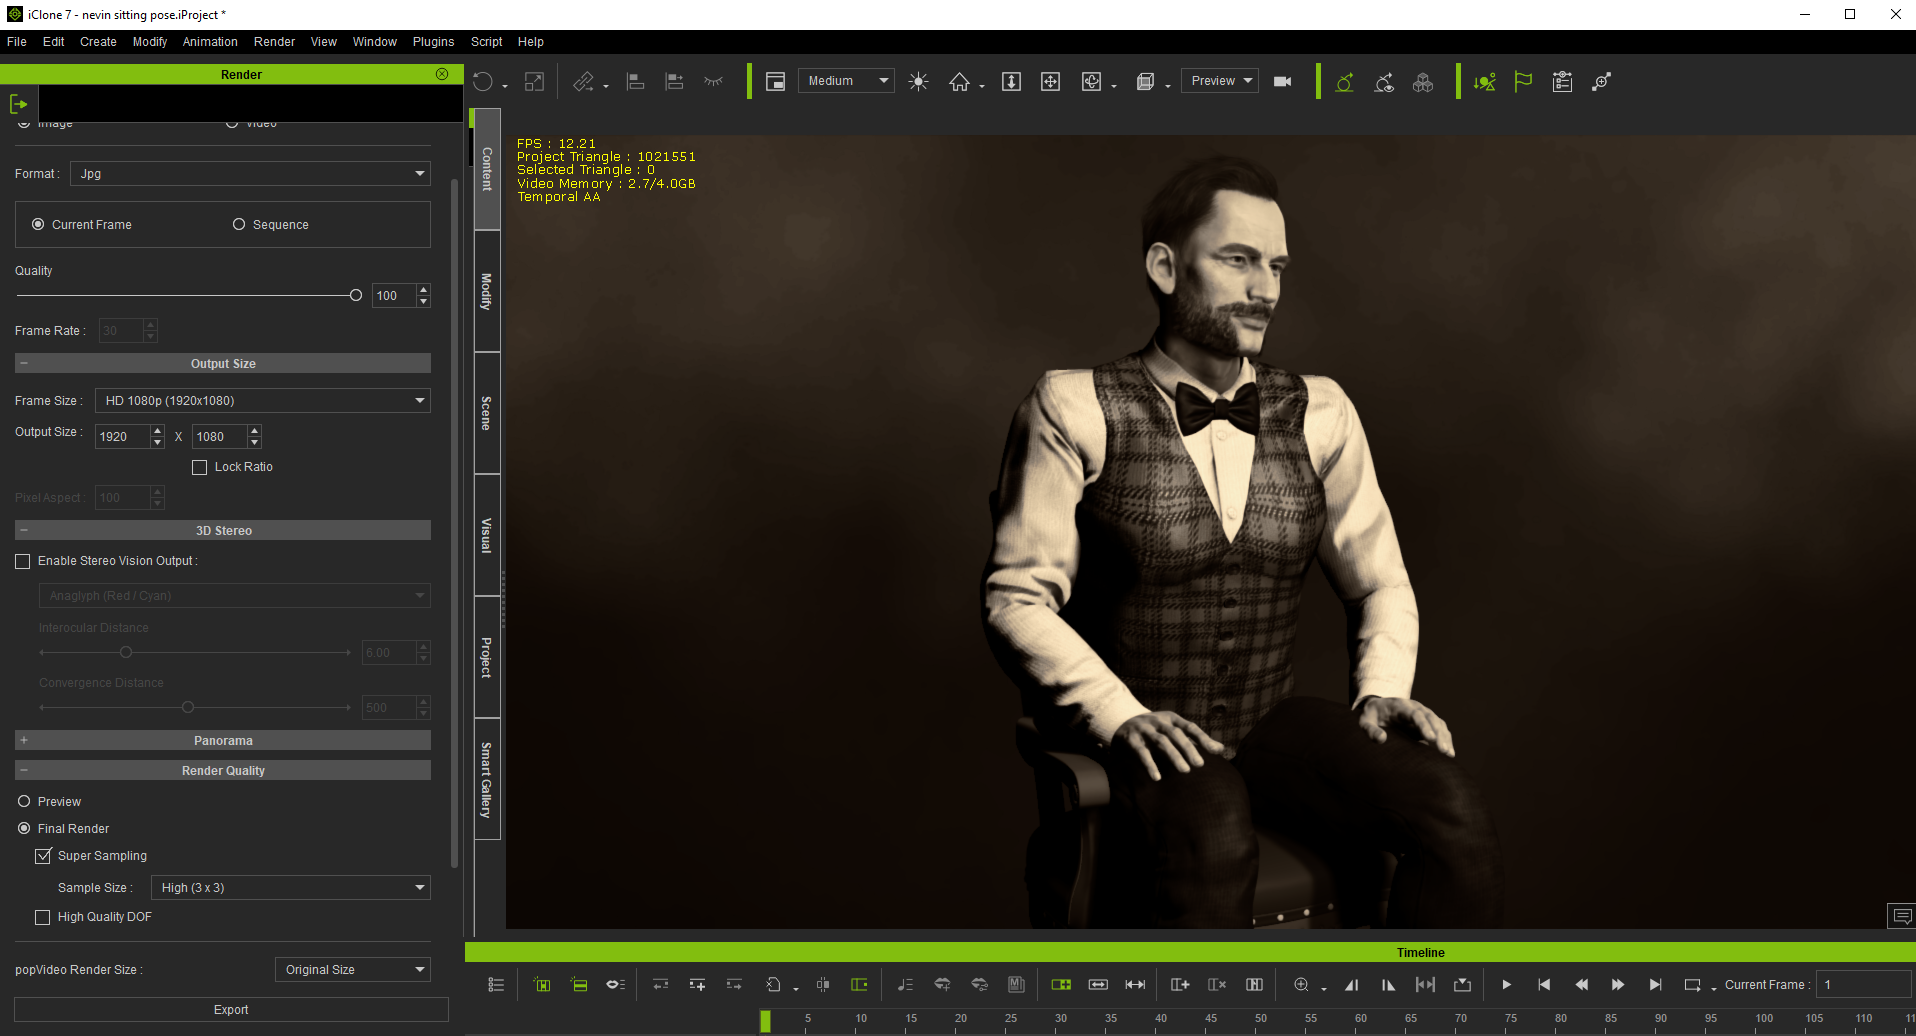Click the cubes/prop group icon
Viewport: 1916px width, 1036px height.
pyautogui.click(x=1423, y=82)
